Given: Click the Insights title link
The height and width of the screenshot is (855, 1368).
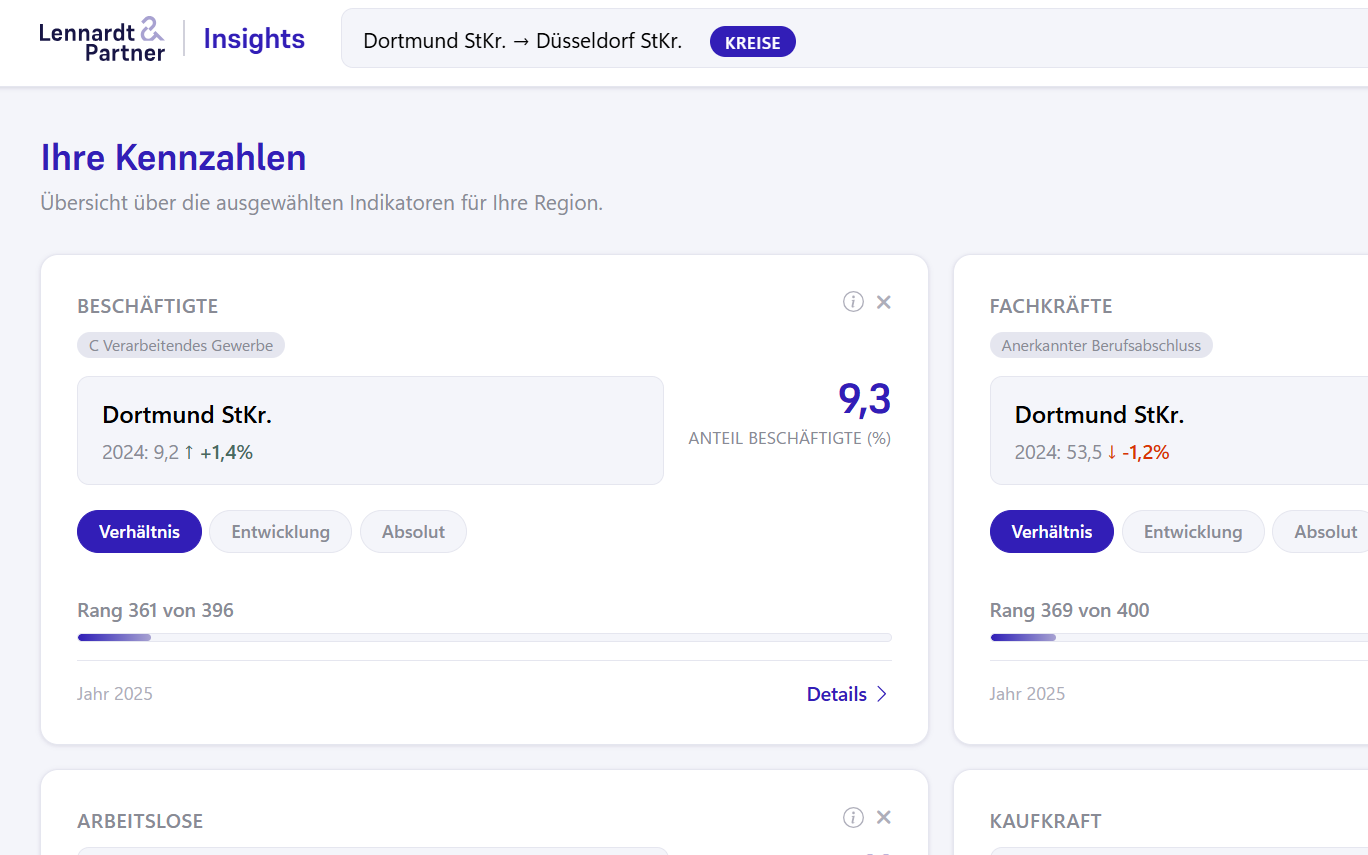Looking at the screenshot, I should click(x=254, y=39).
